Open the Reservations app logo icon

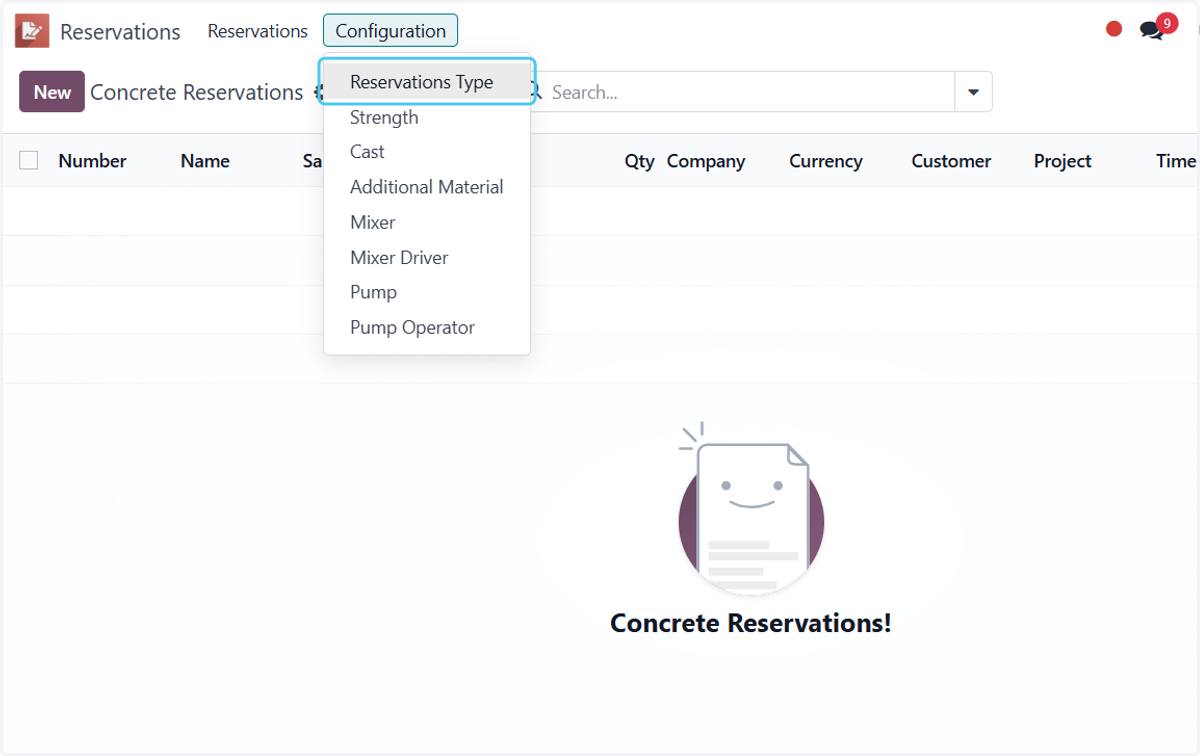click(32, 31)
